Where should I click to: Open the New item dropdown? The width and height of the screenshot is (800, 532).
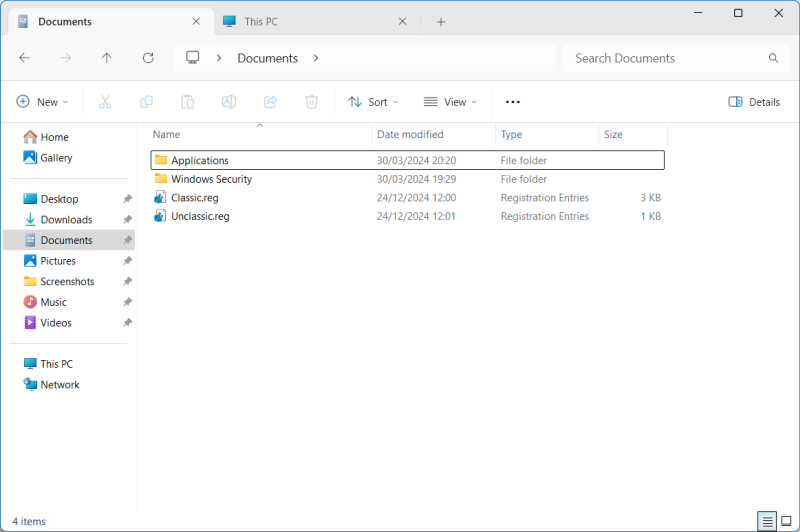(43, 102)
